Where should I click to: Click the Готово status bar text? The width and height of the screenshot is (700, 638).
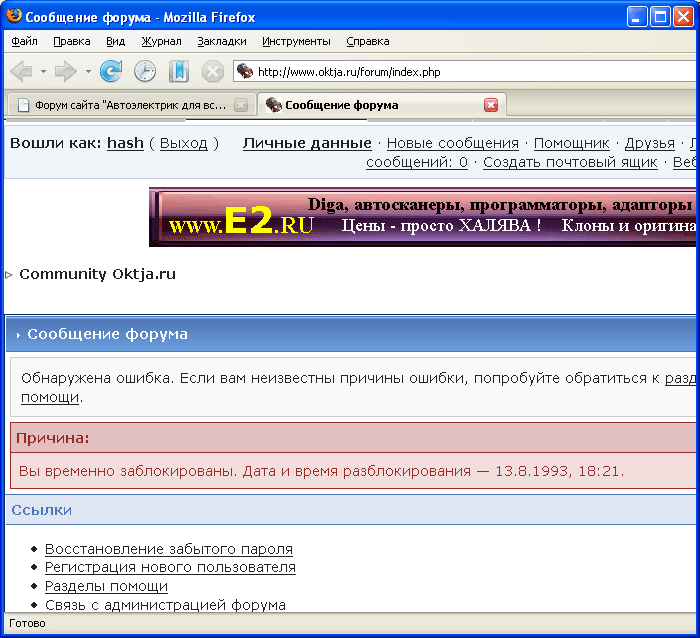coord(27,623)
